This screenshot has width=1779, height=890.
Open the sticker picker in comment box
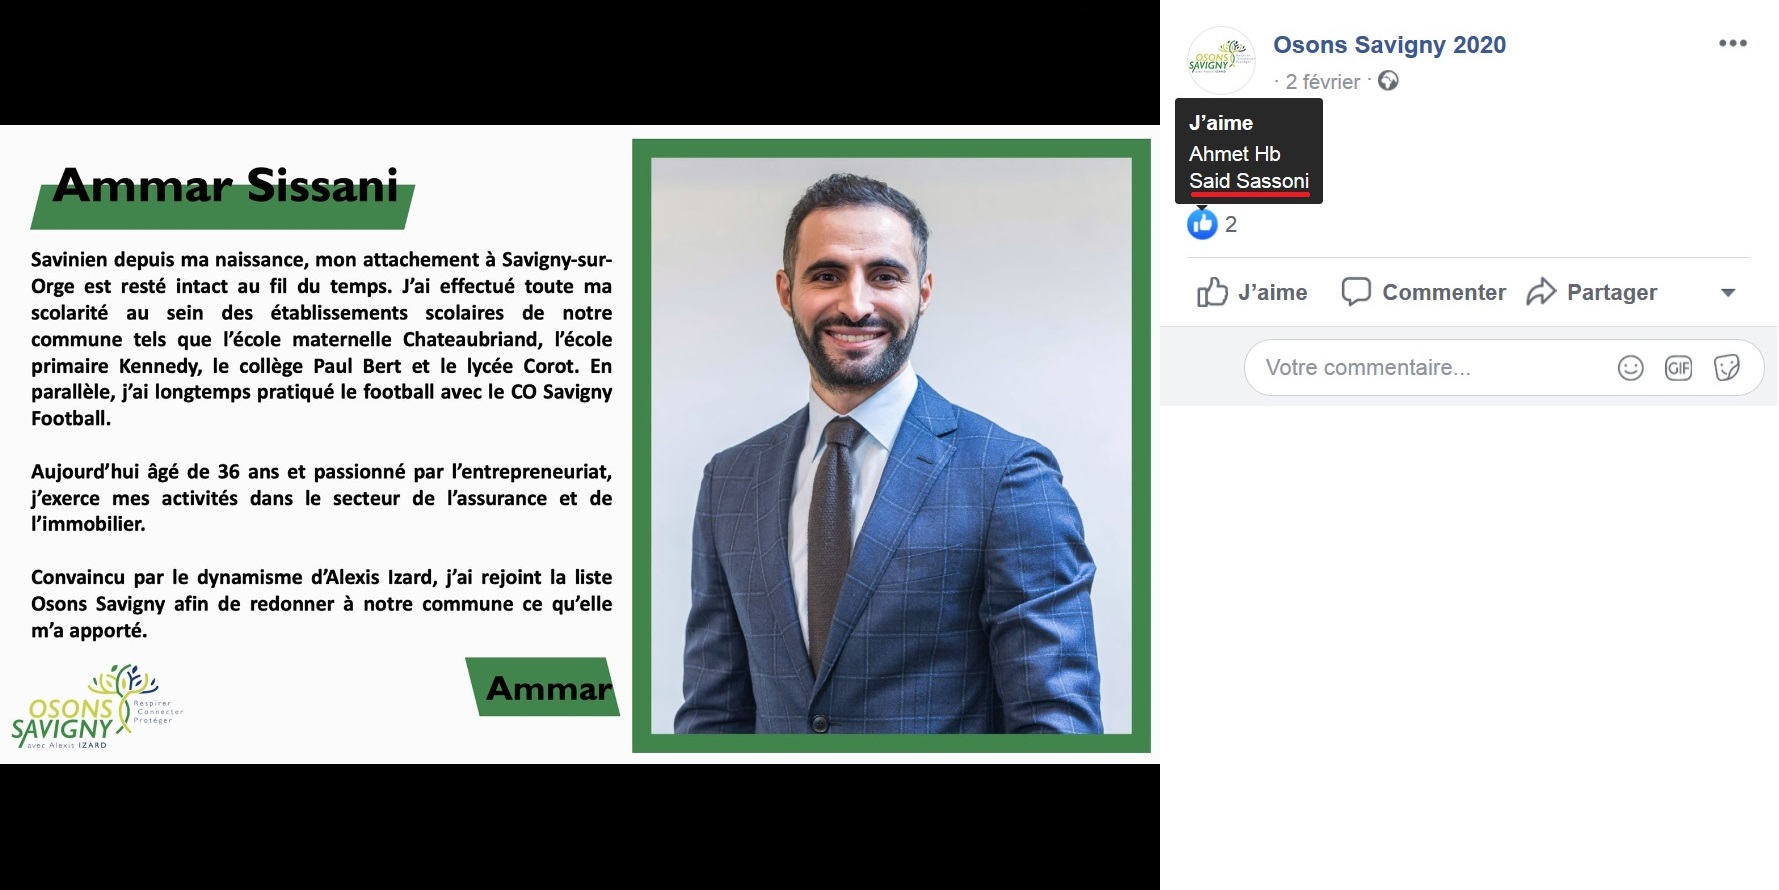point(1727,368)
